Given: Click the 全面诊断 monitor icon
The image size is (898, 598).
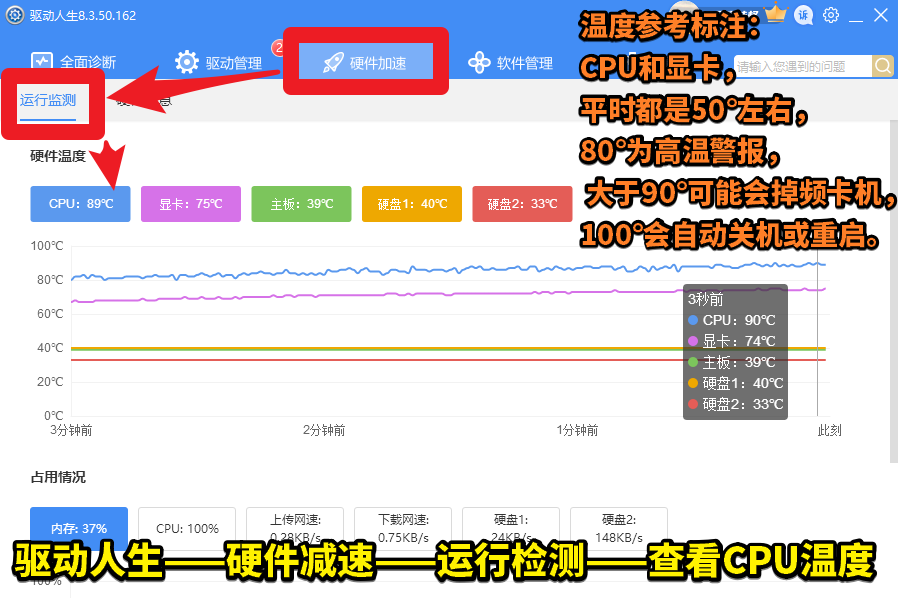Looking at the screenshot, I should coord(41,62).
